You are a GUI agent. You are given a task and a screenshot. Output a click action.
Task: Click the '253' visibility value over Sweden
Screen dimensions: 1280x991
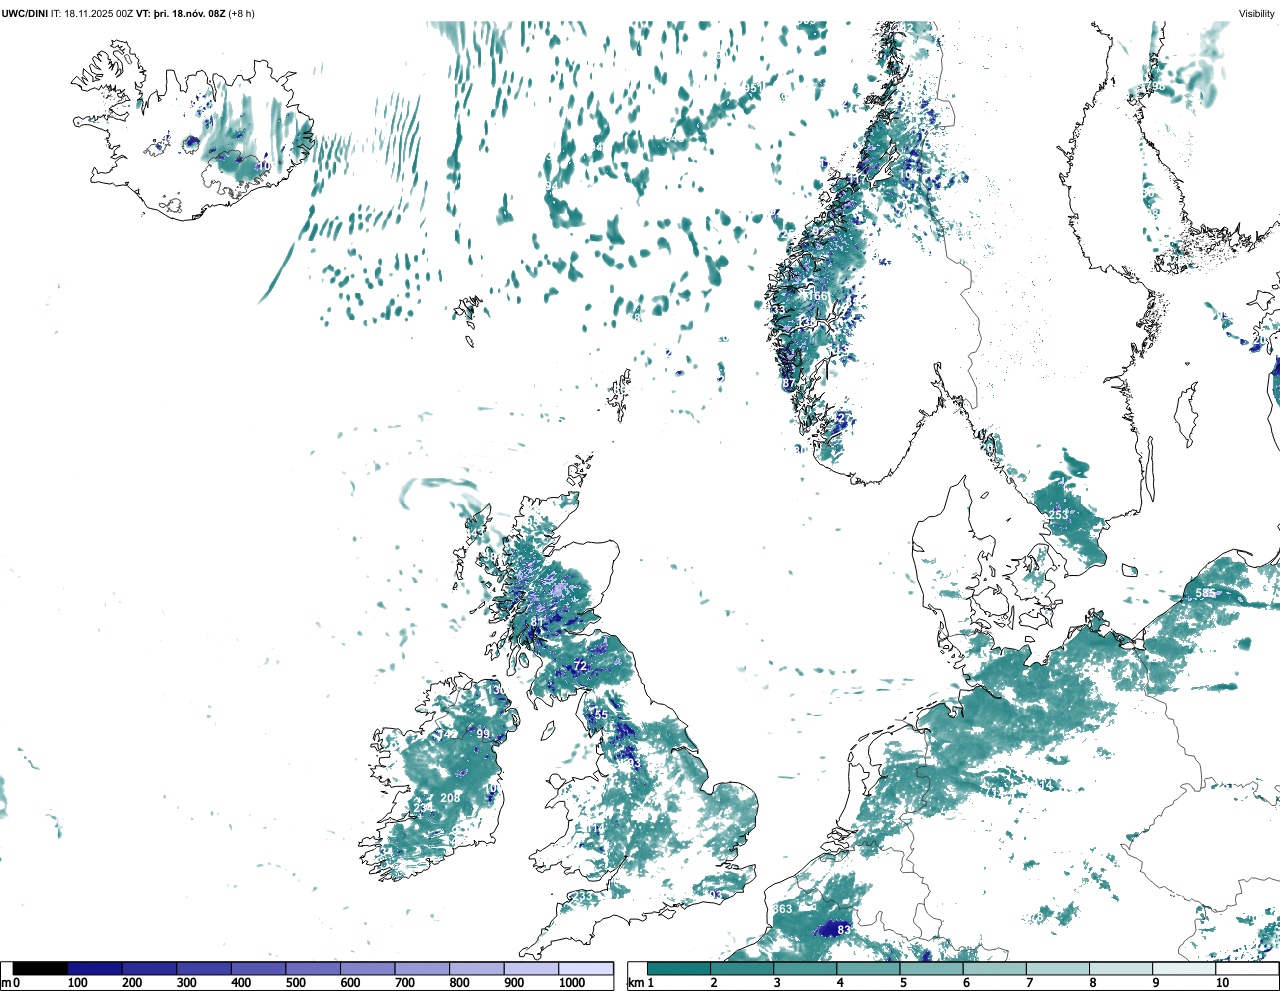coord(1058,515)
